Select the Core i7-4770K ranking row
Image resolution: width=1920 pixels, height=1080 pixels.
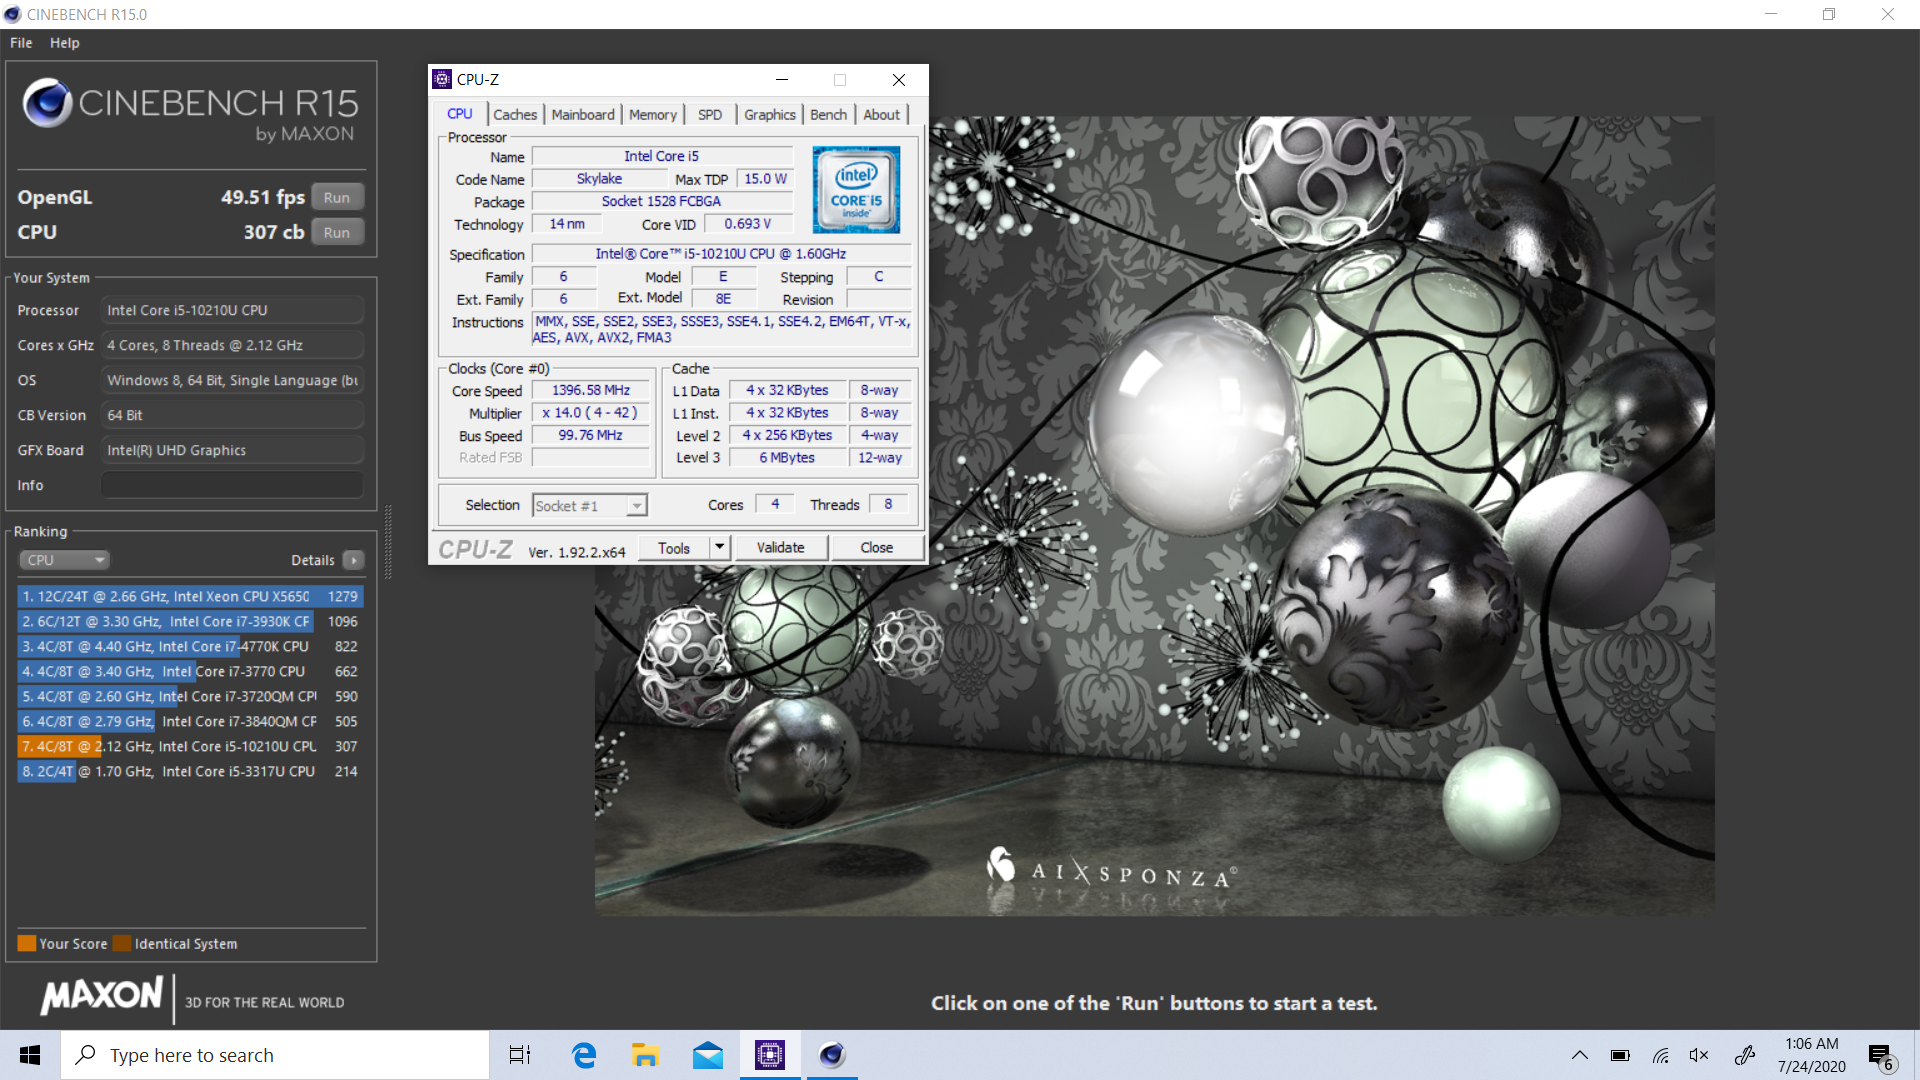pyautogui.click(x=190, y=646)
